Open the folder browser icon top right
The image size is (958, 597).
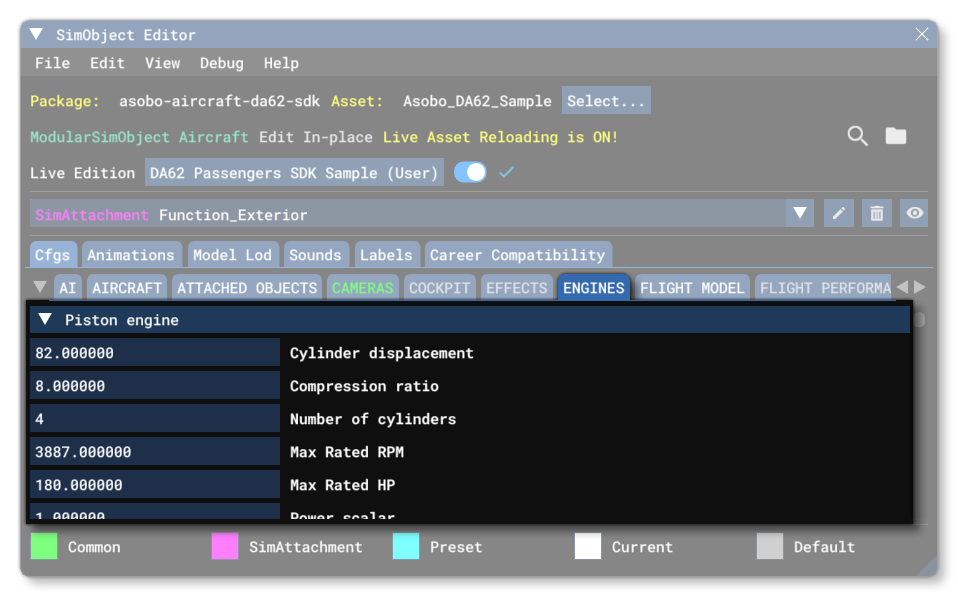pyautogui.click(x=896, y=136)
